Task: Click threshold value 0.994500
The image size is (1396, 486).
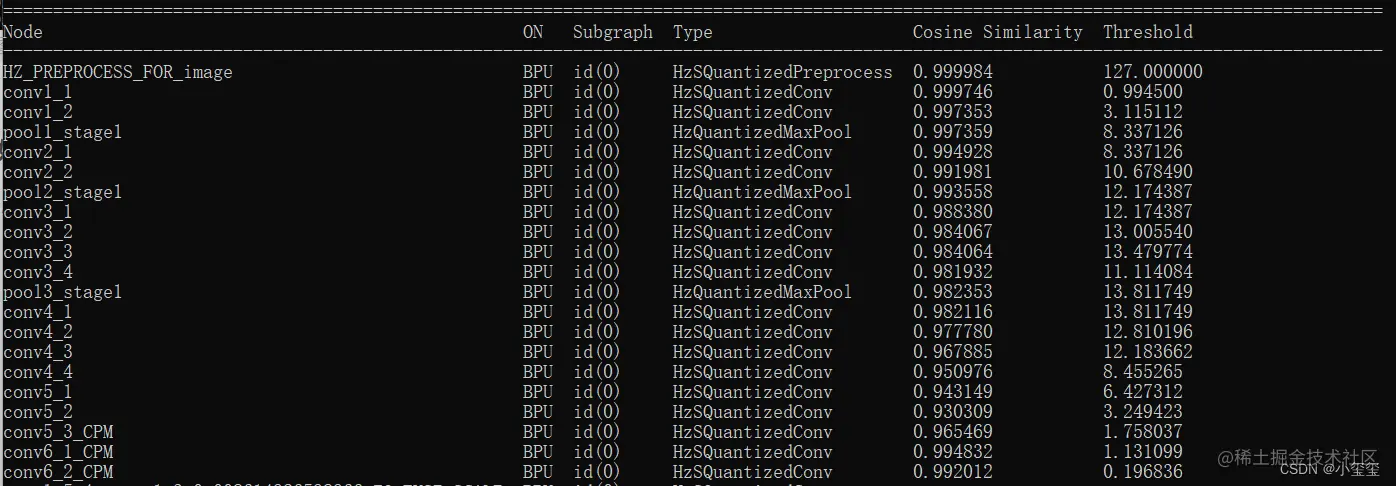Action: click(1143, 92)
